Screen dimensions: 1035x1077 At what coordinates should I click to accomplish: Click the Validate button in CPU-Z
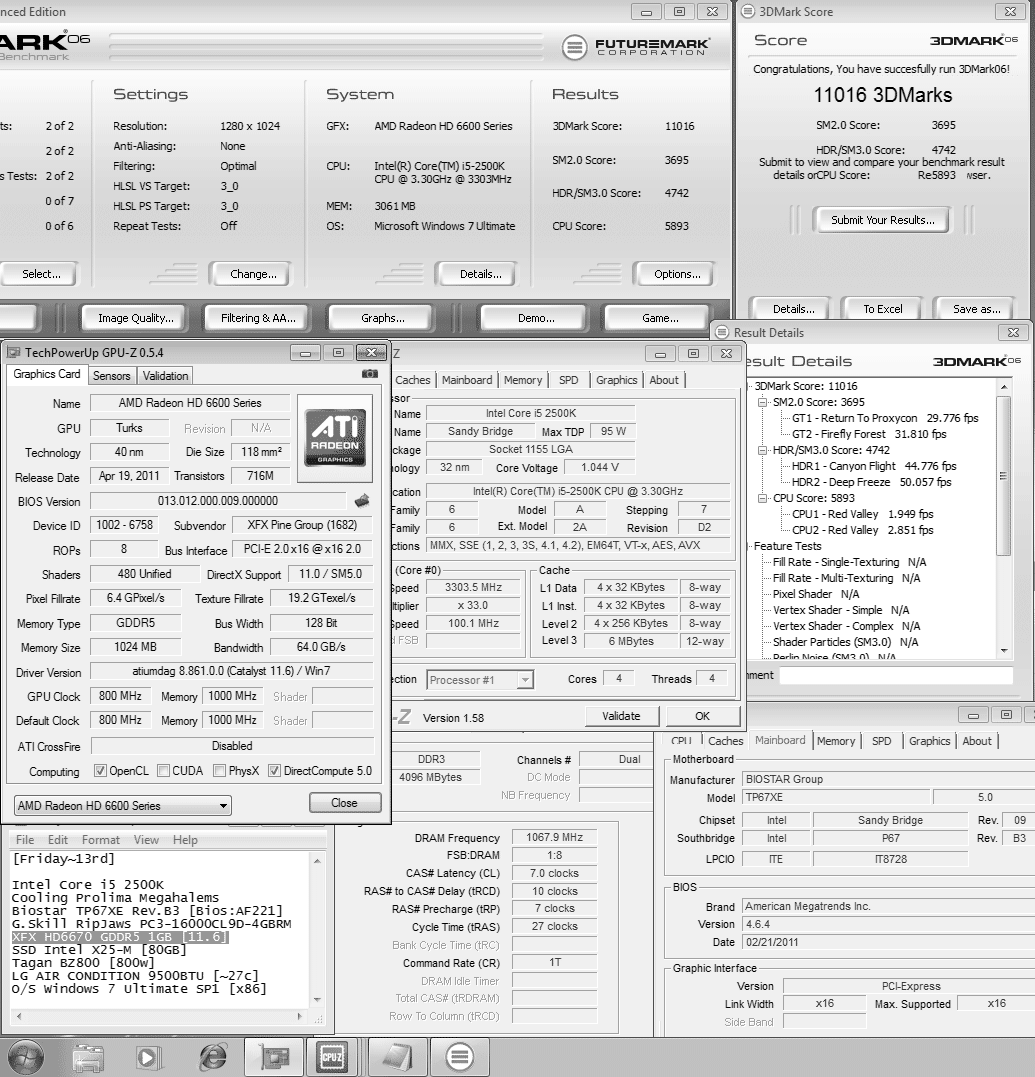click(621, 716)
